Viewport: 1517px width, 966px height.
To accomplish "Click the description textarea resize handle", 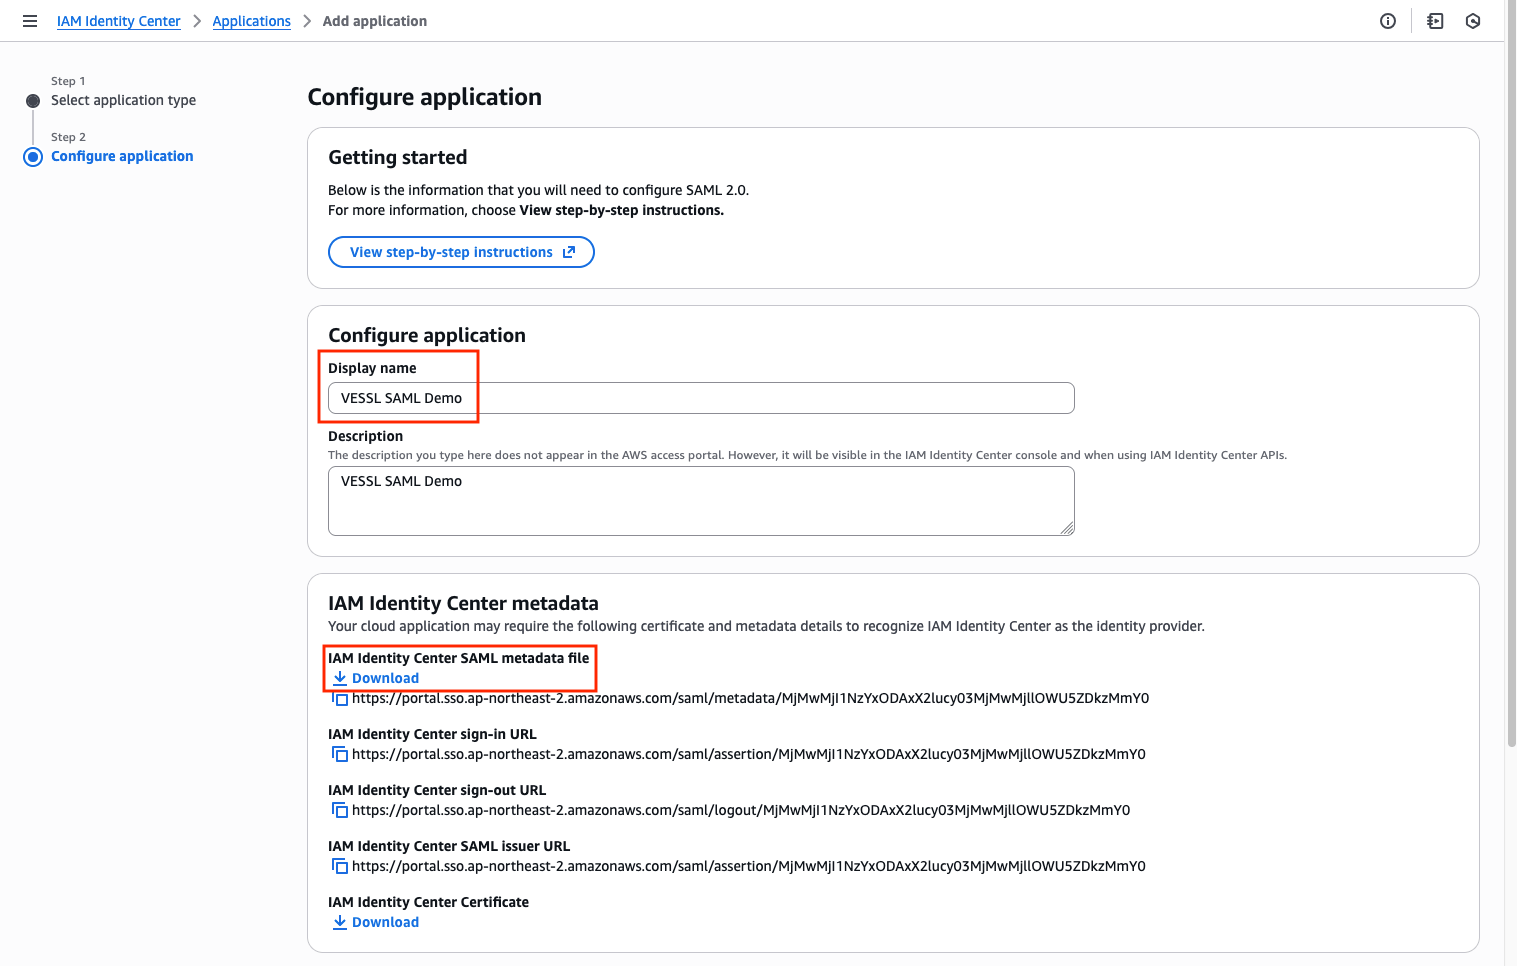I will point(1067,528).
